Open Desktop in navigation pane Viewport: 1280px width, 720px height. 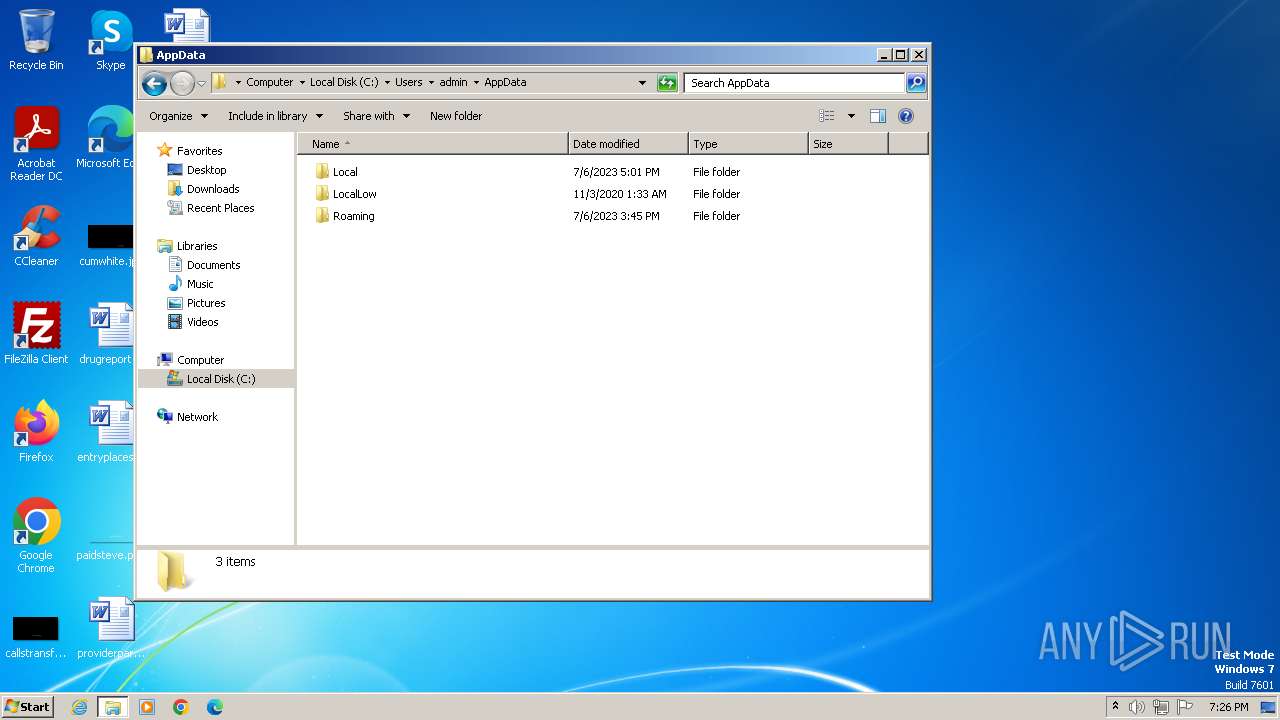[x=206, y=170]
